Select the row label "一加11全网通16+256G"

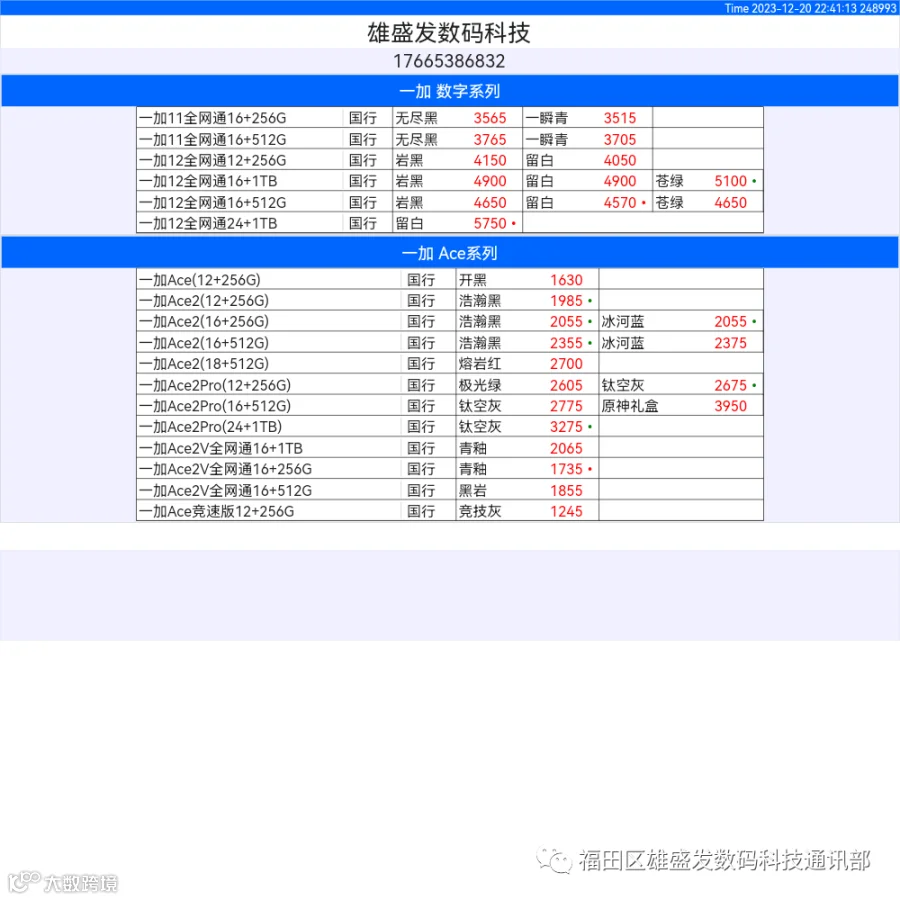click(x=213, y=118)
